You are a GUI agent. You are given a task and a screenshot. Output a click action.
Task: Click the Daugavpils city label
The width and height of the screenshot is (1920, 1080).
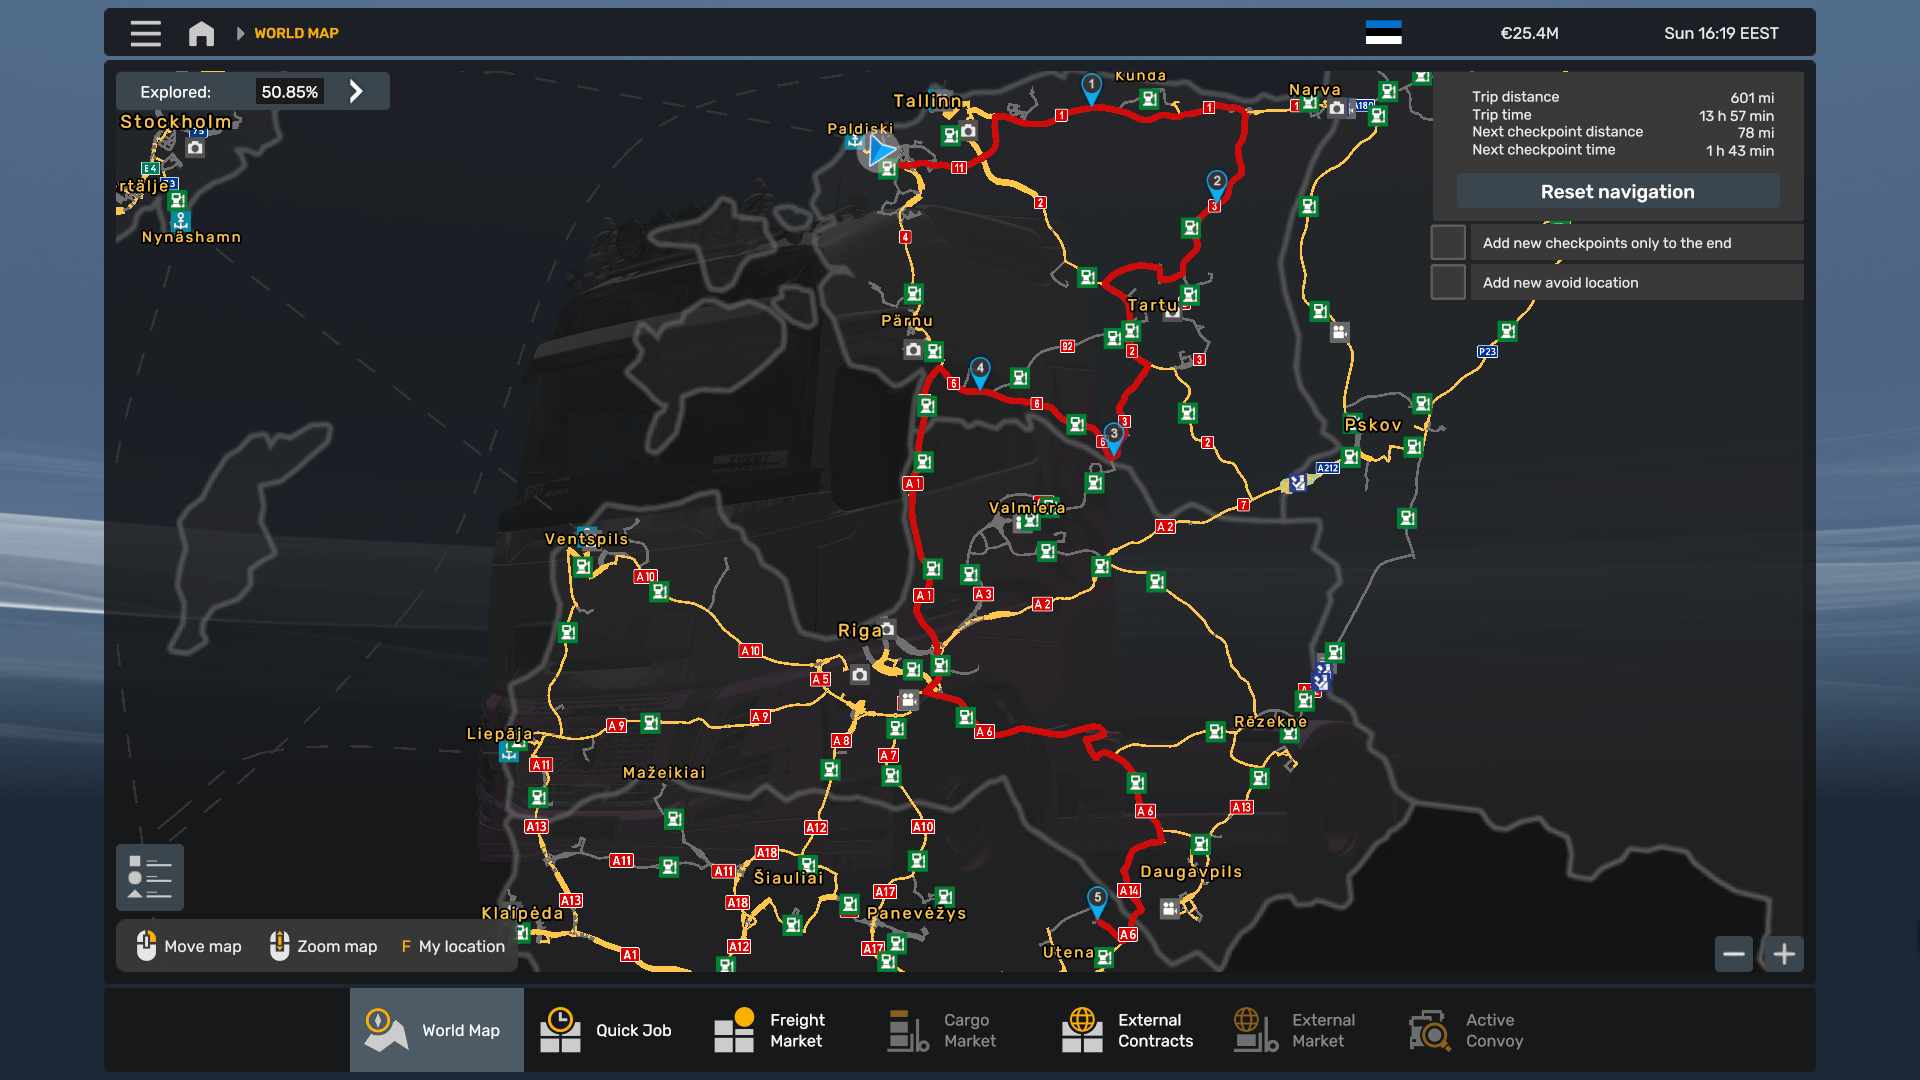tap(1191, 872)
